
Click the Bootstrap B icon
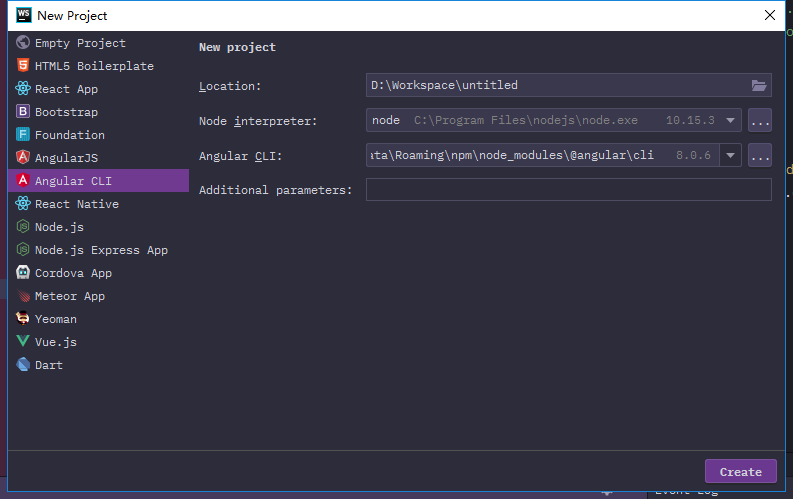tap(23, 111)
